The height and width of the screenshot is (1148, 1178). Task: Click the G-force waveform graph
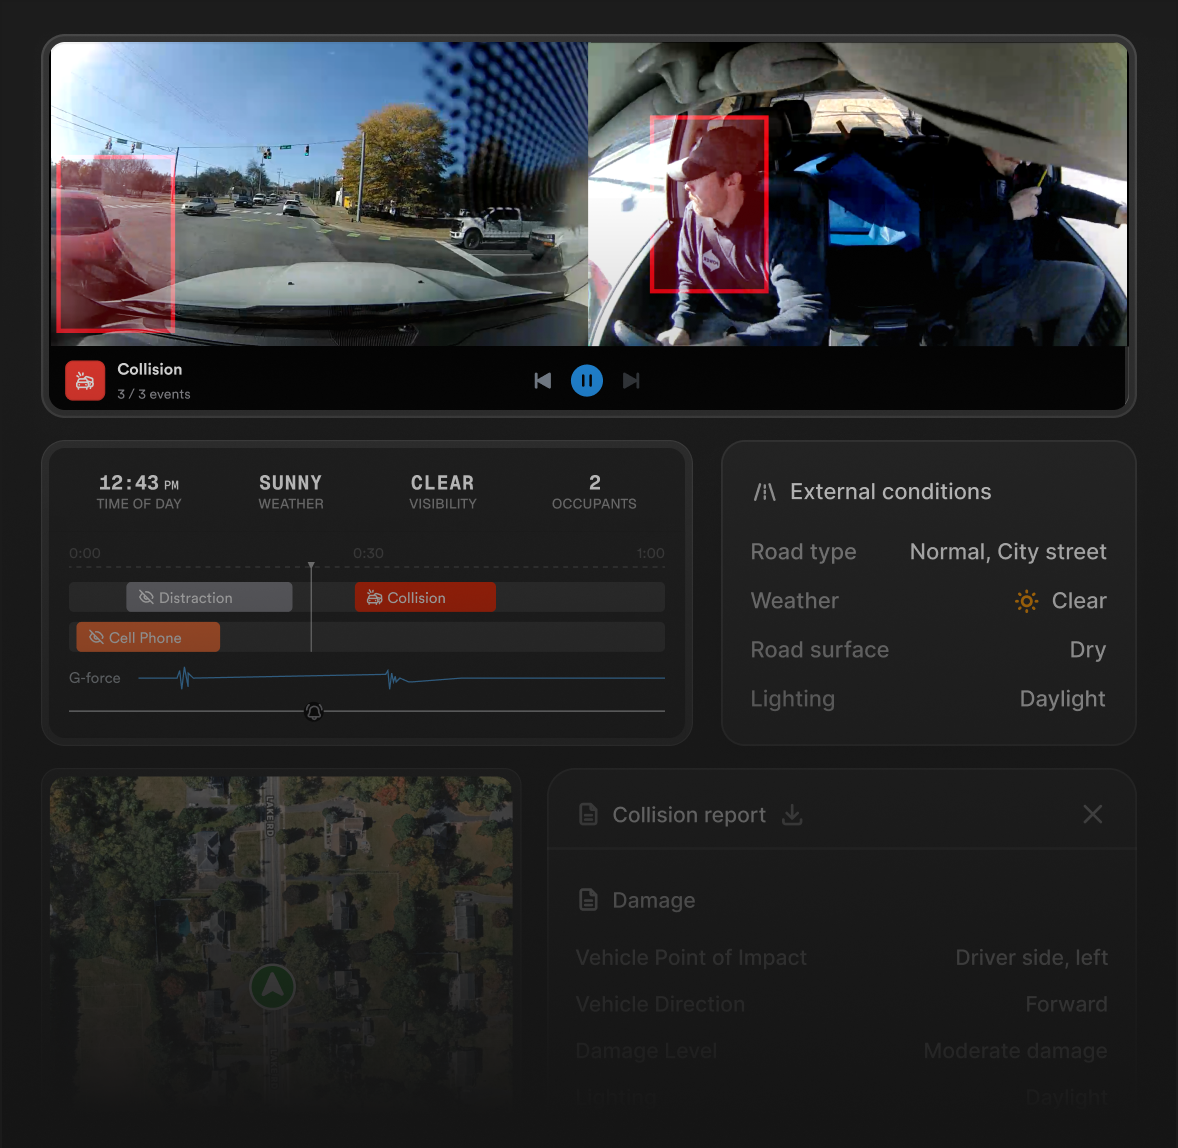[401, 678]
